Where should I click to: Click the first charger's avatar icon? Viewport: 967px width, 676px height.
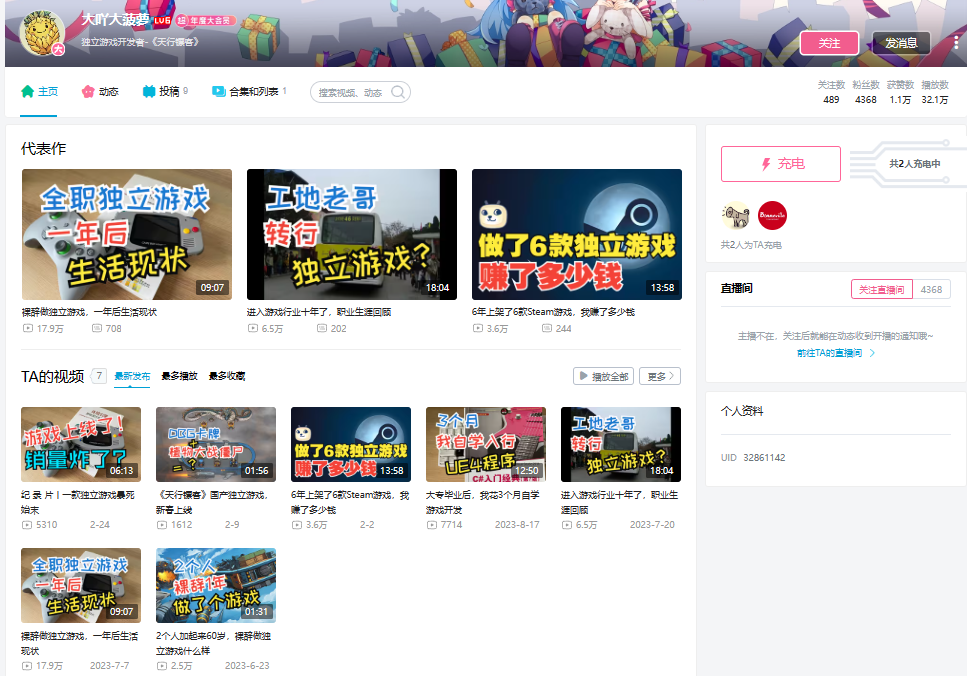tap(736, 216)
